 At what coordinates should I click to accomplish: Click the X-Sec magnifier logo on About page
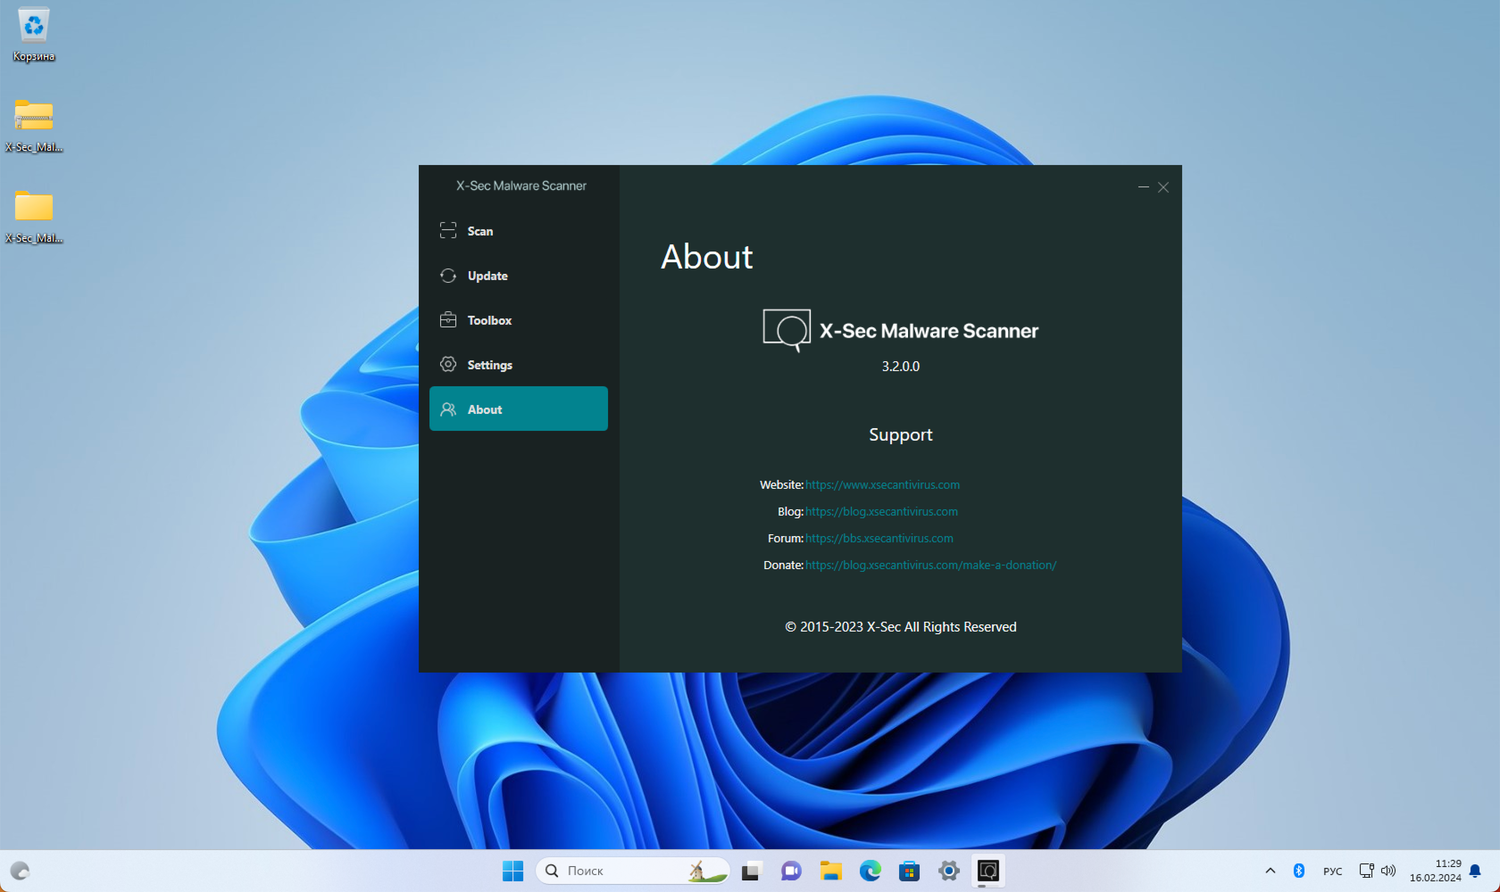click(787, 330)
